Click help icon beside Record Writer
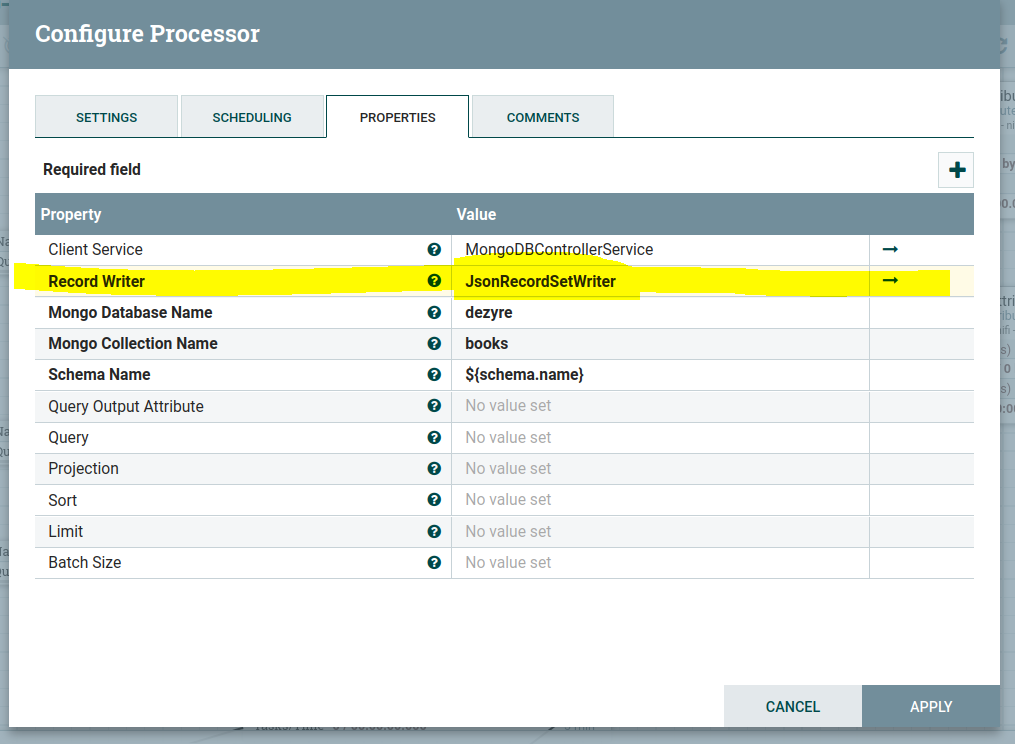 (x=434, y=281)
